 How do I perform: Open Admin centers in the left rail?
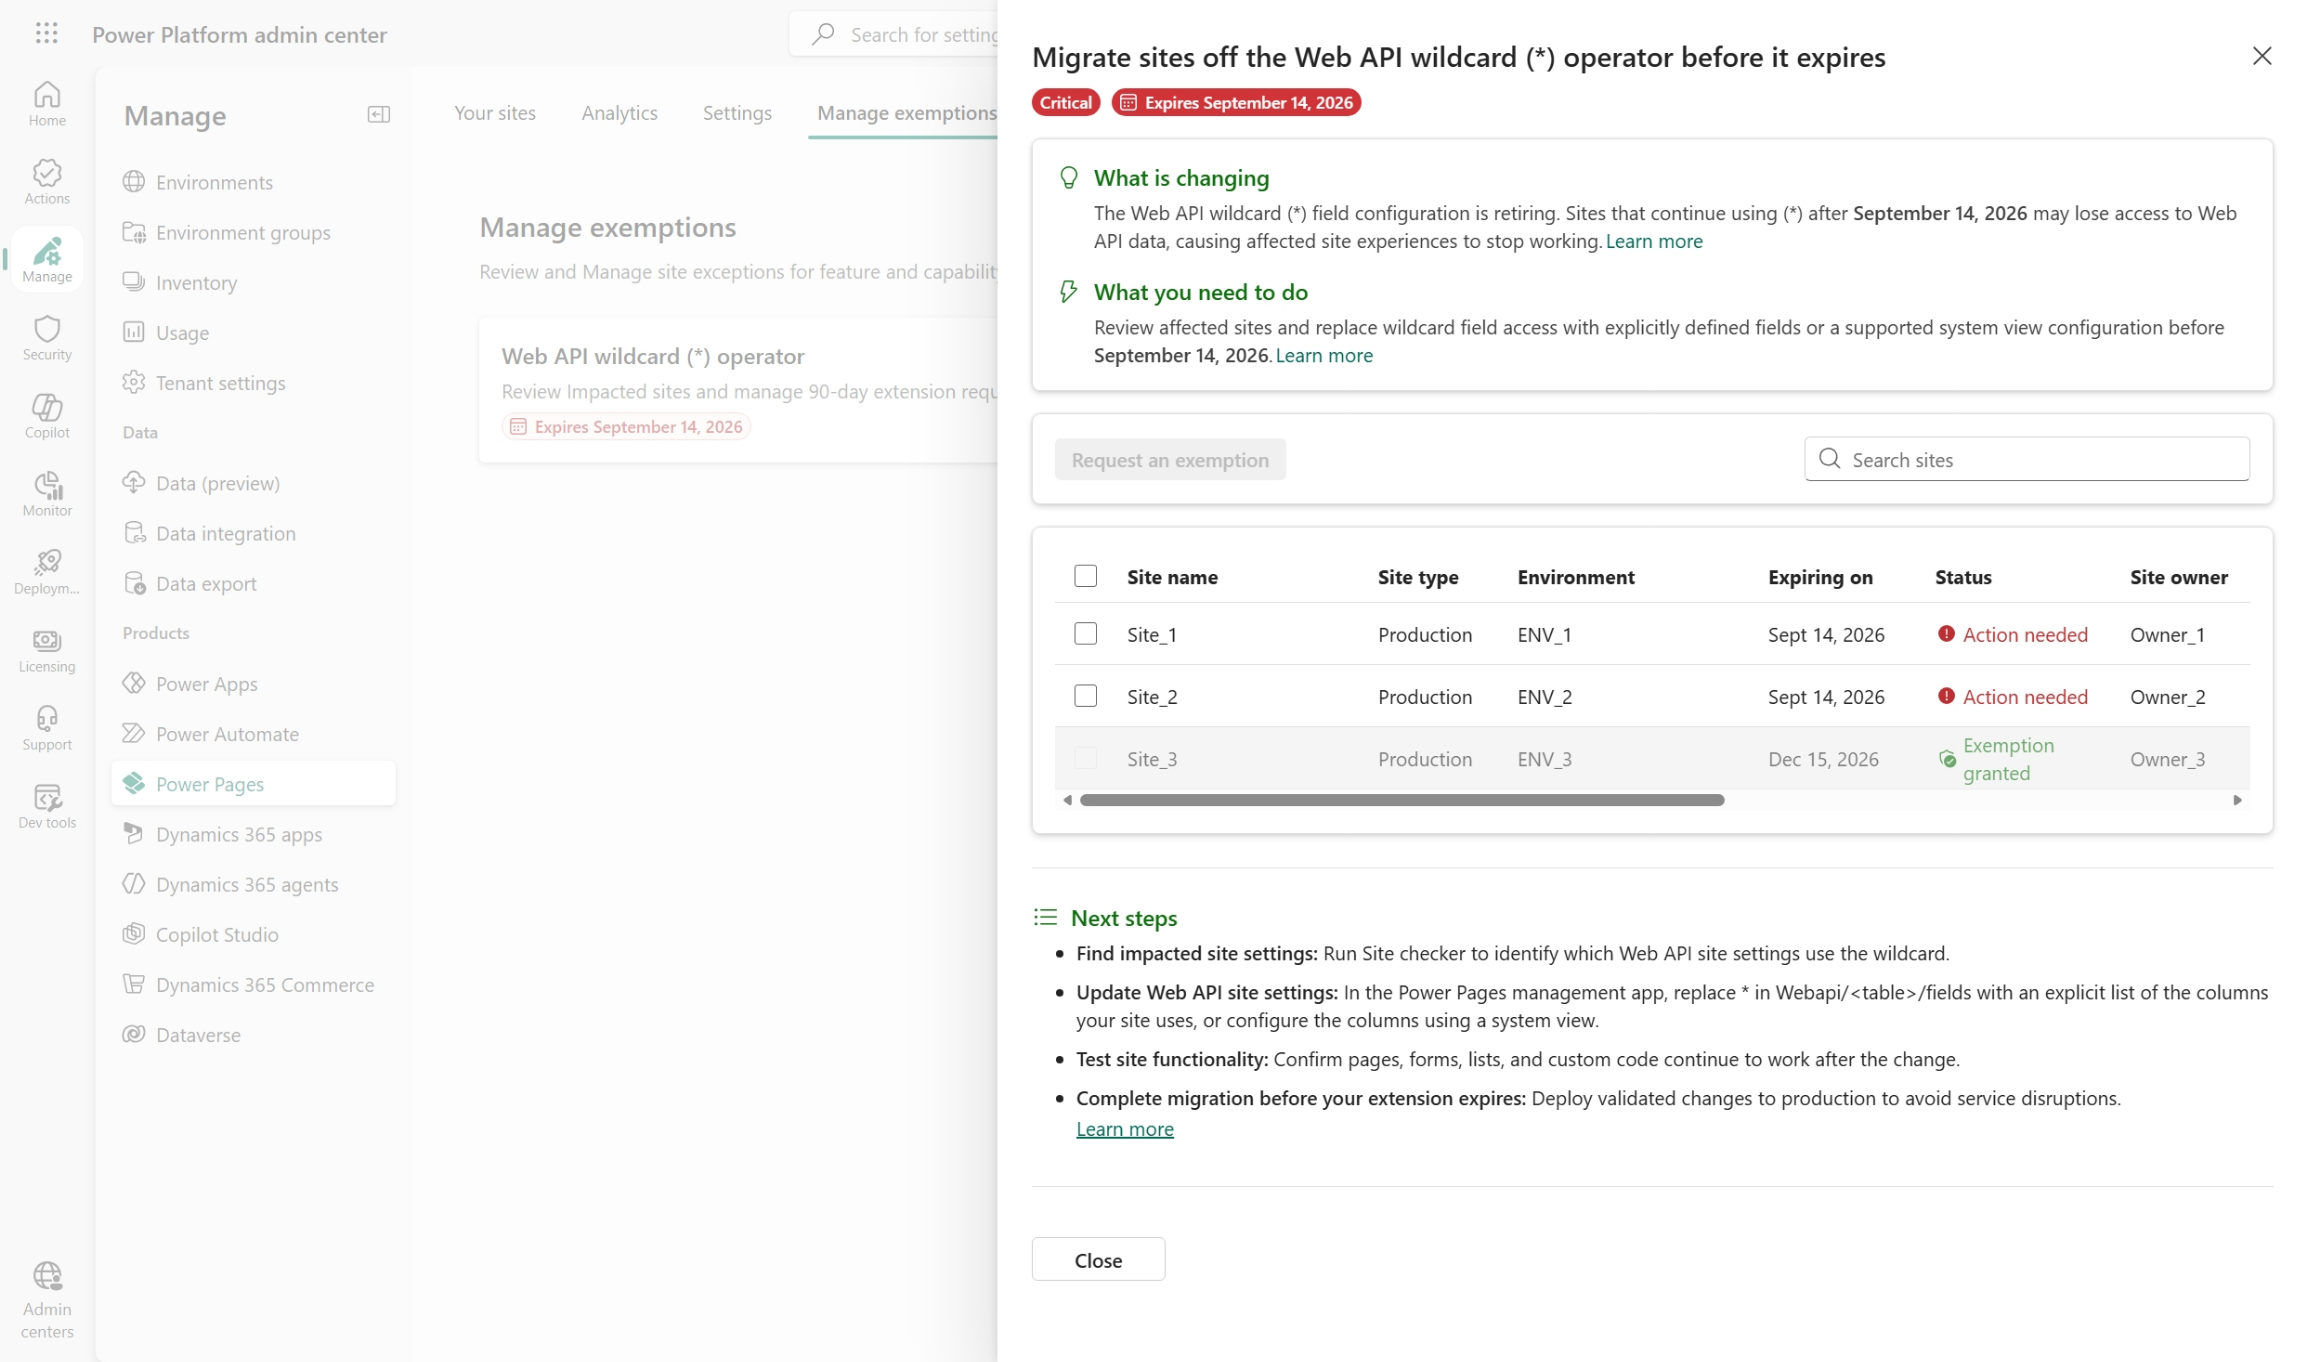click(x=47, y=1300)
